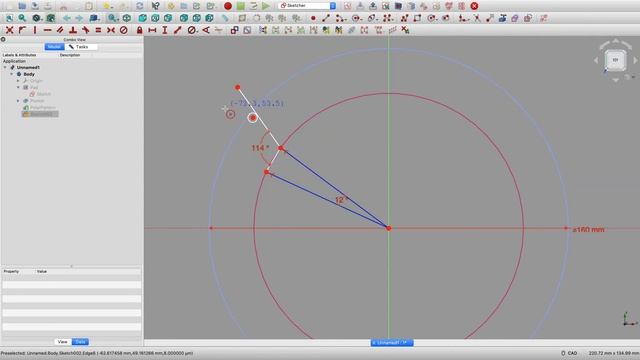The image size is (640, 360).
Task: Select the Create Line tool
Action: 326,18
